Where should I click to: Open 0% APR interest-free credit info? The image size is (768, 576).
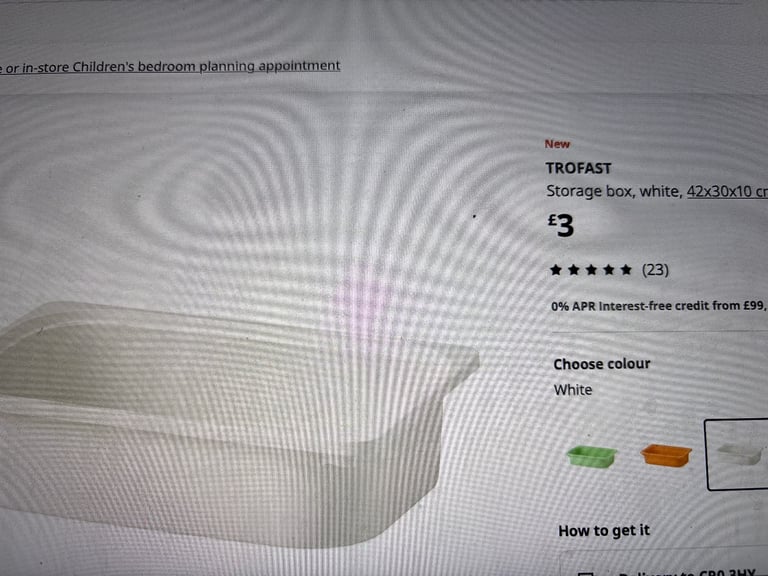coord(659,306)
